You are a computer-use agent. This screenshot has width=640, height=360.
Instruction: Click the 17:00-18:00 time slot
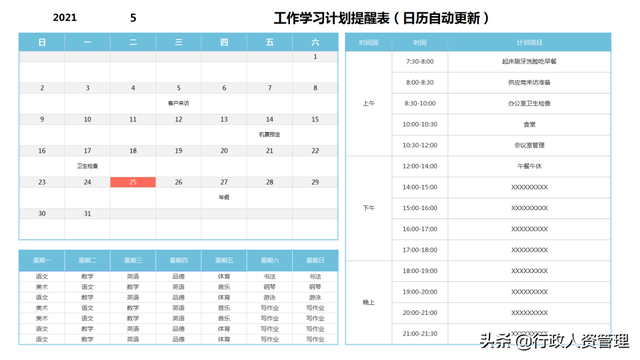click(420, 250)
